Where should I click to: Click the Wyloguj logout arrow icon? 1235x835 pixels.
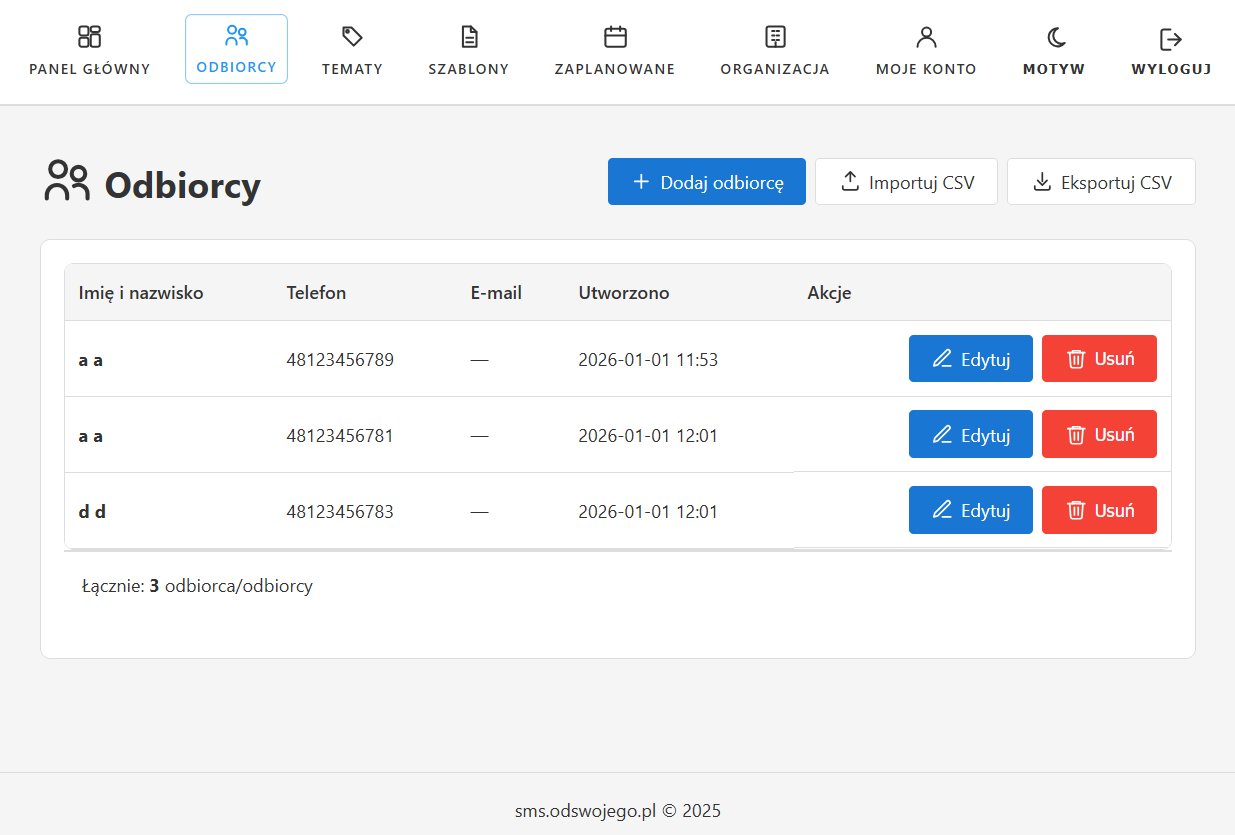(x=1168, y=35)
